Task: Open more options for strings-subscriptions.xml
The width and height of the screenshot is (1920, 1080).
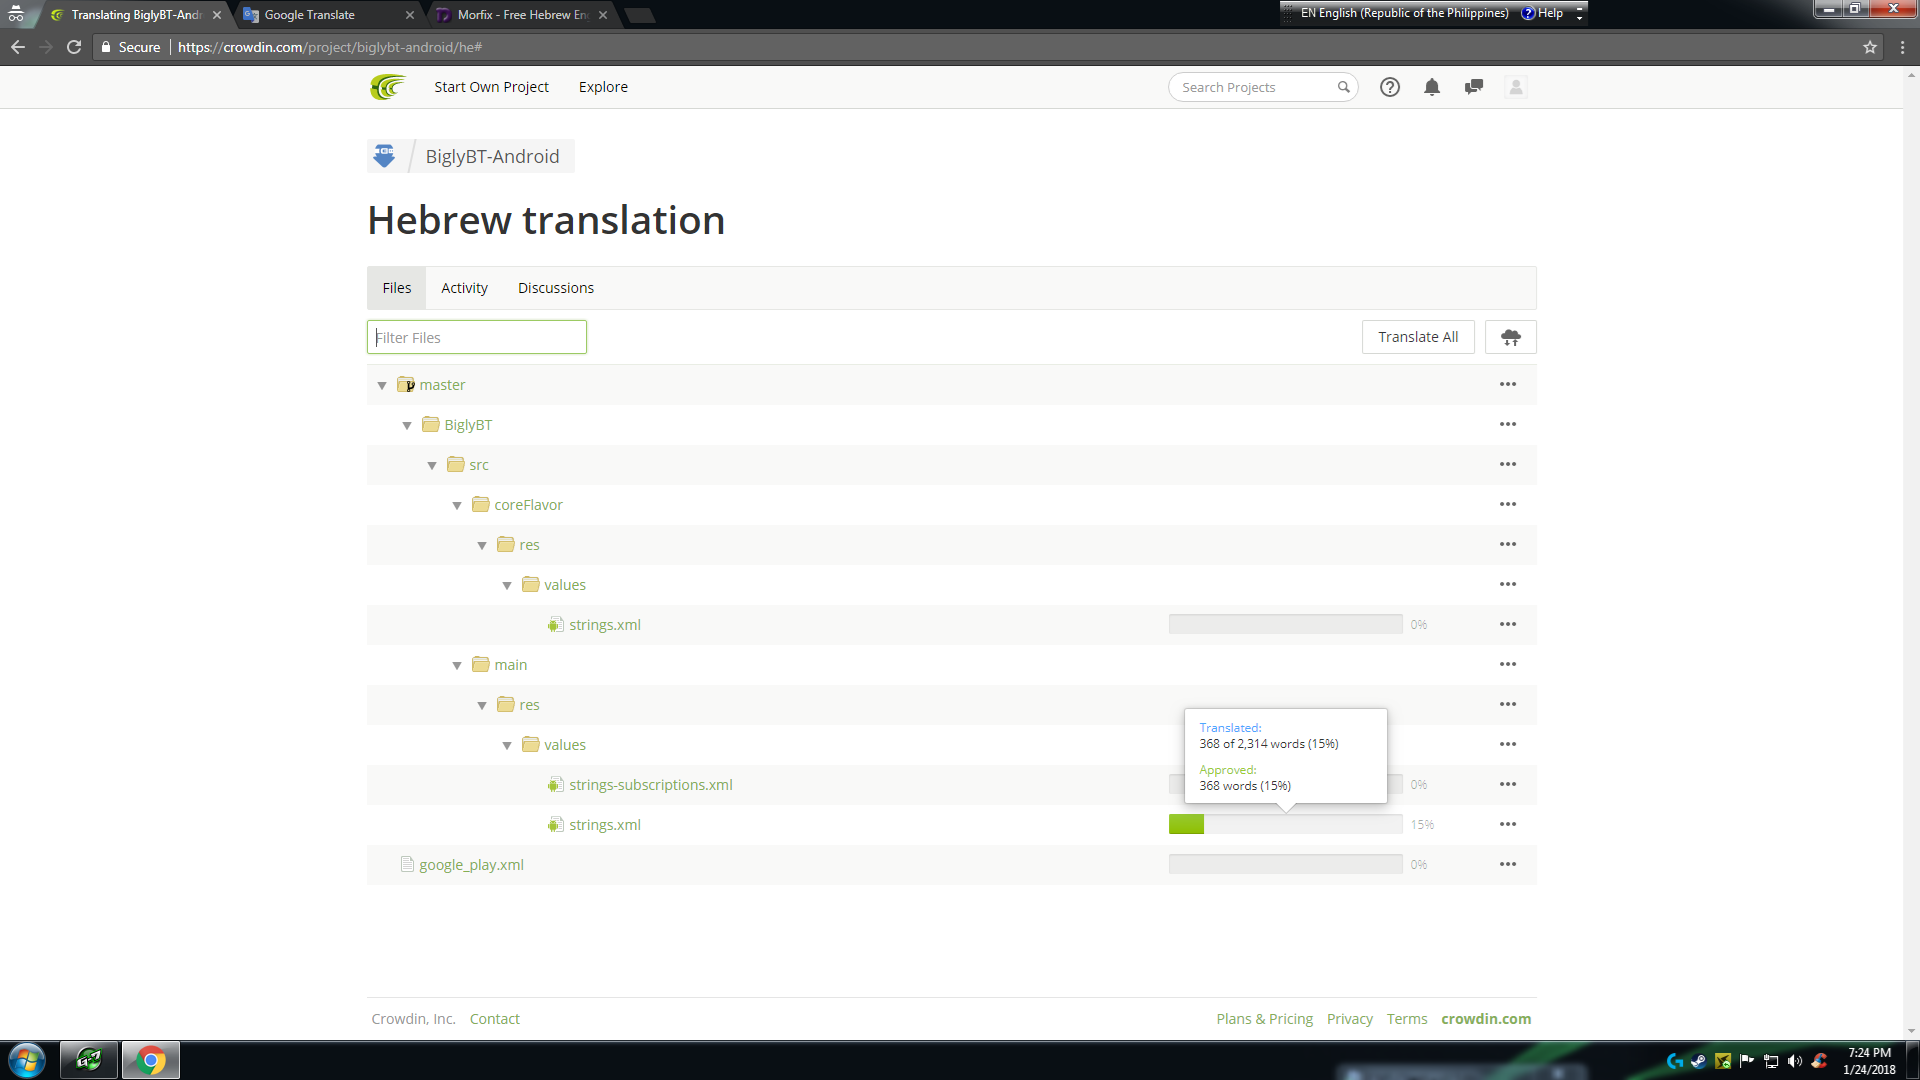Action: [1508, 784]
